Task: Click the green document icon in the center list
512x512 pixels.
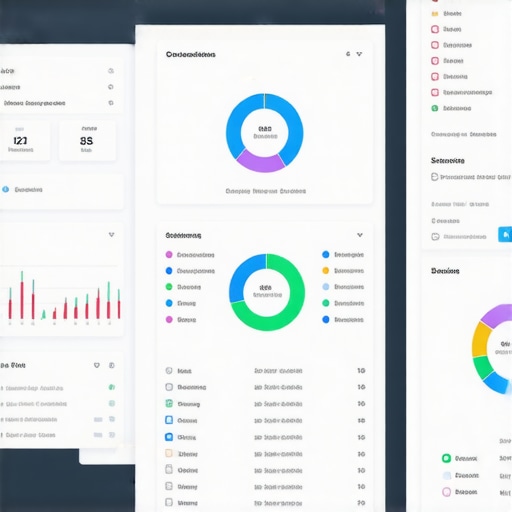Action: [x=169, y=404]
